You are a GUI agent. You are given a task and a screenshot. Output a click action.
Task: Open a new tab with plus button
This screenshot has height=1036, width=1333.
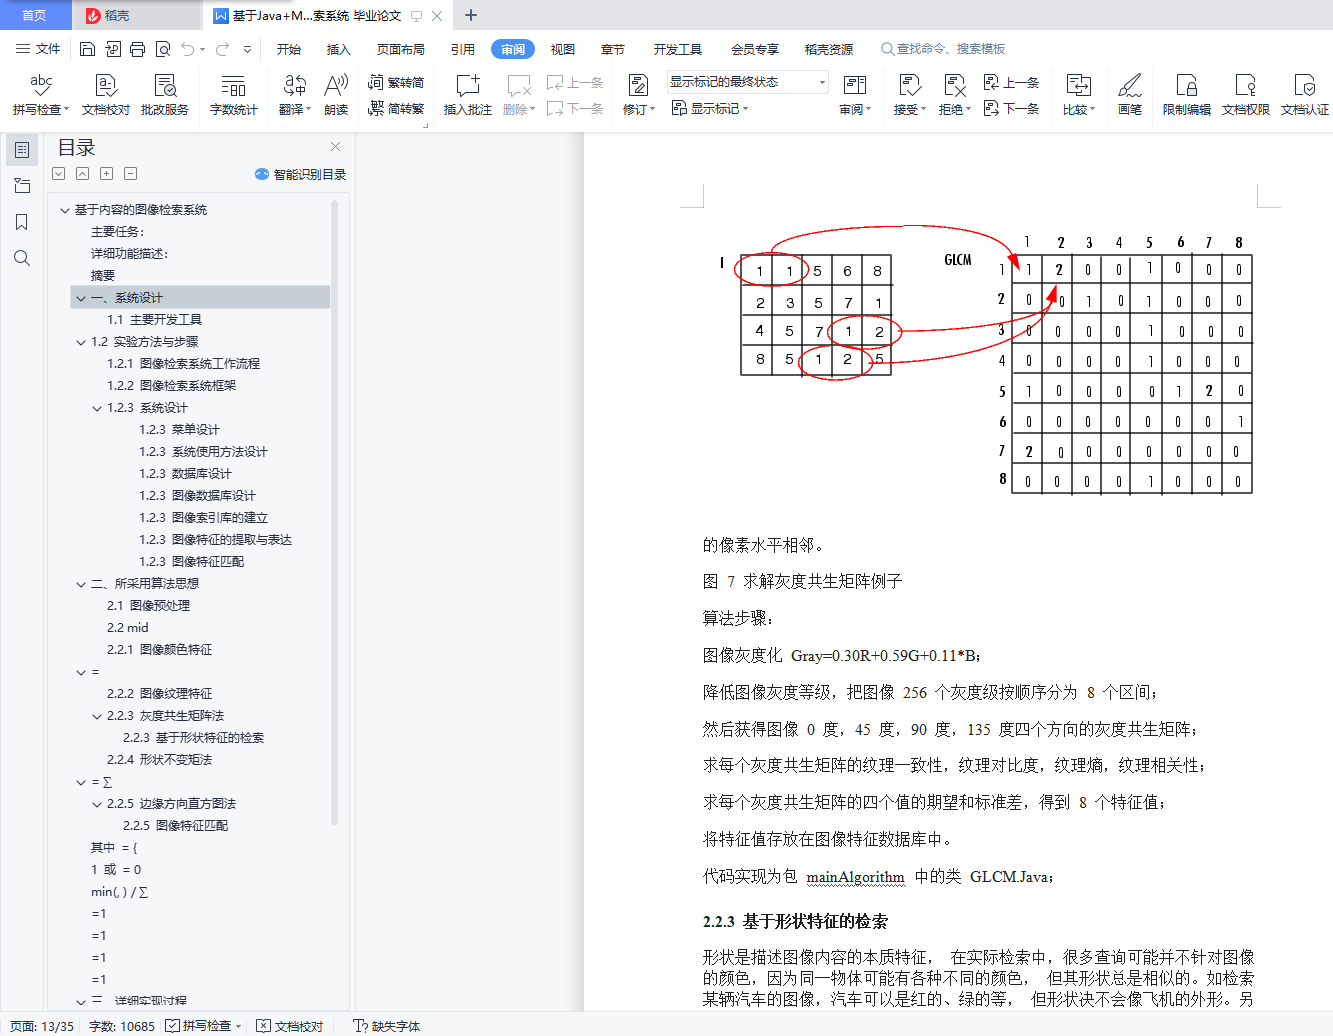(x=471, y=15)
